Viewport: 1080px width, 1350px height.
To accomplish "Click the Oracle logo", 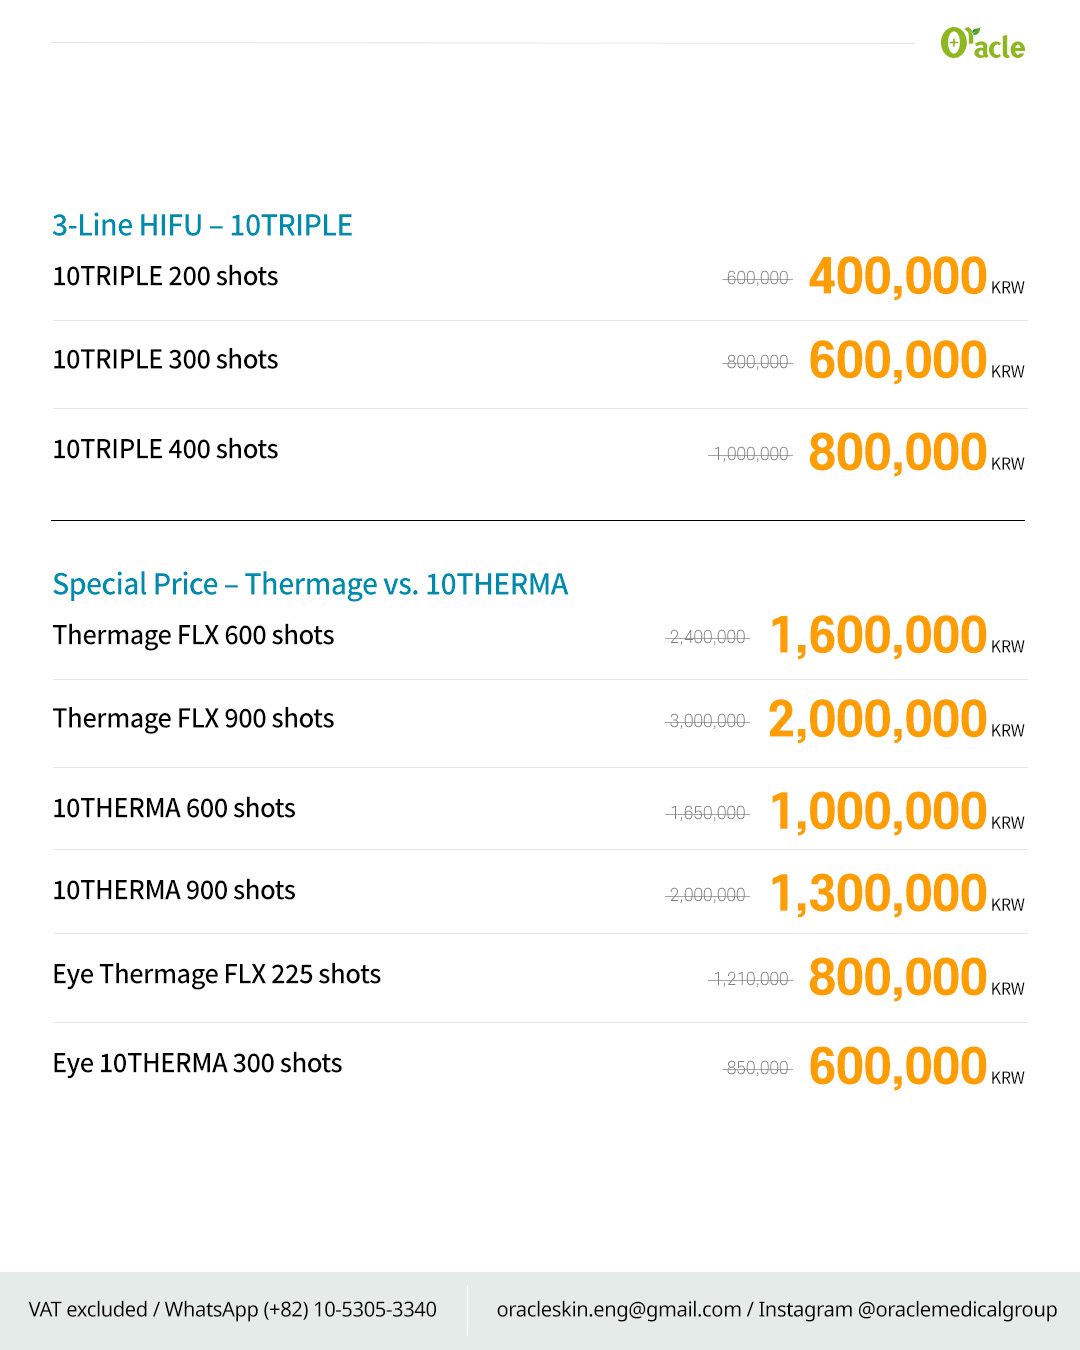I will point(982,43).
